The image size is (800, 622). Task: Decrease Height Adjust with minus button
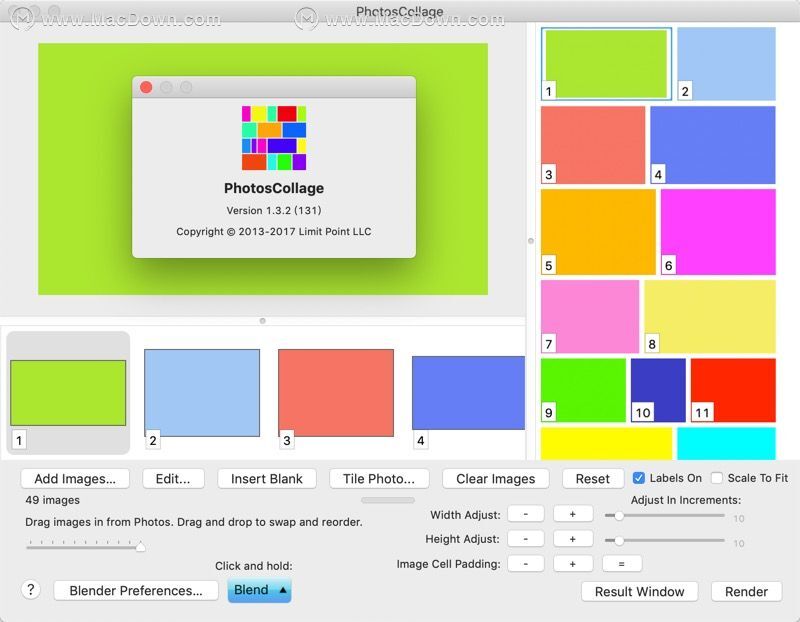point(526,539)
